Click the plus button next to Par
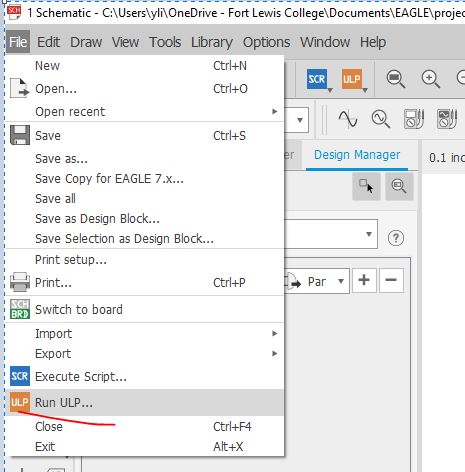Viewport: 465px width, 472px height. tap(364, 280)
